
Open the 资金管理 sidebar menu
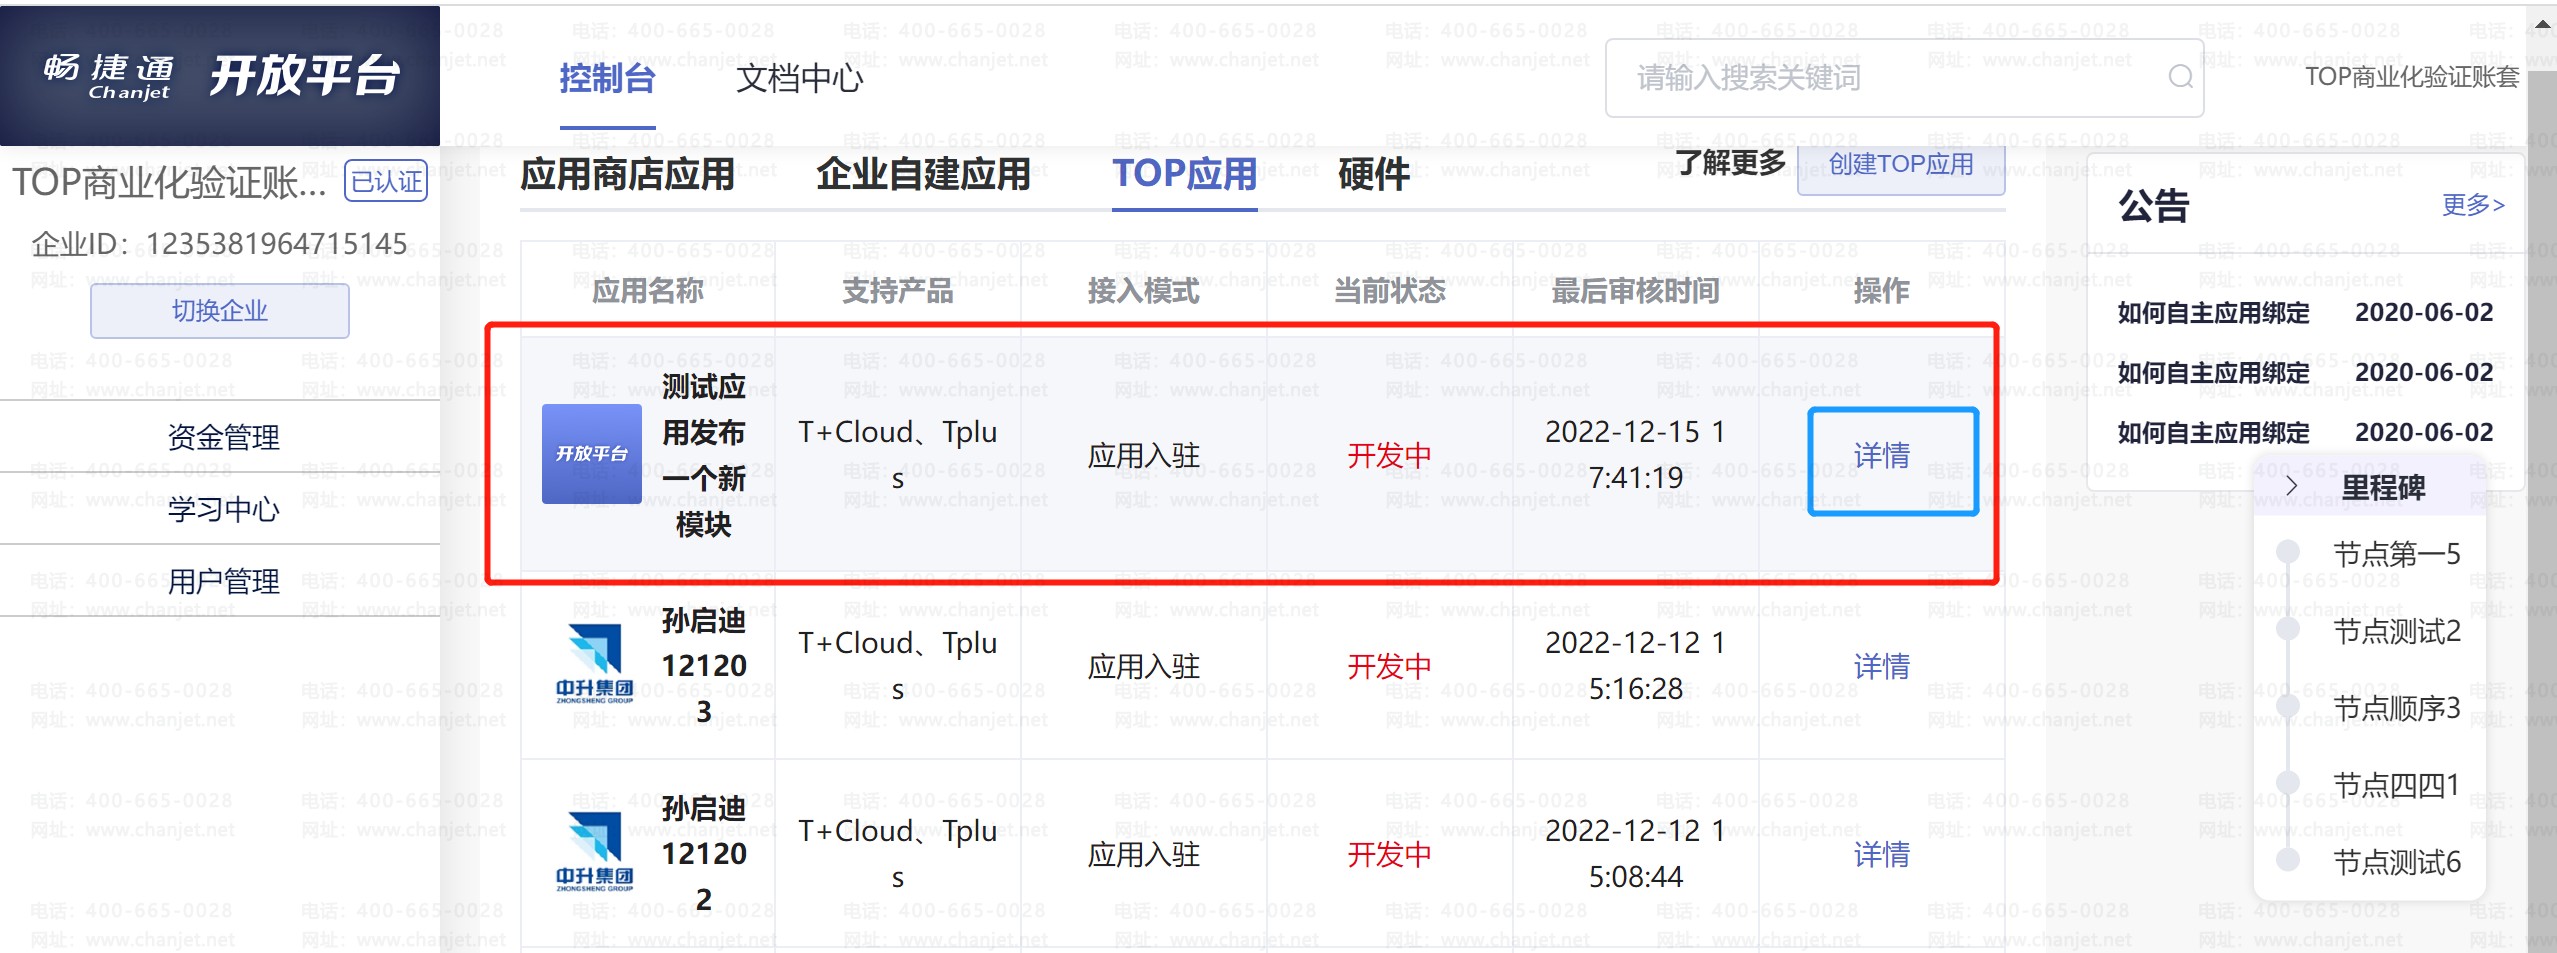click(x=223, y=437)
